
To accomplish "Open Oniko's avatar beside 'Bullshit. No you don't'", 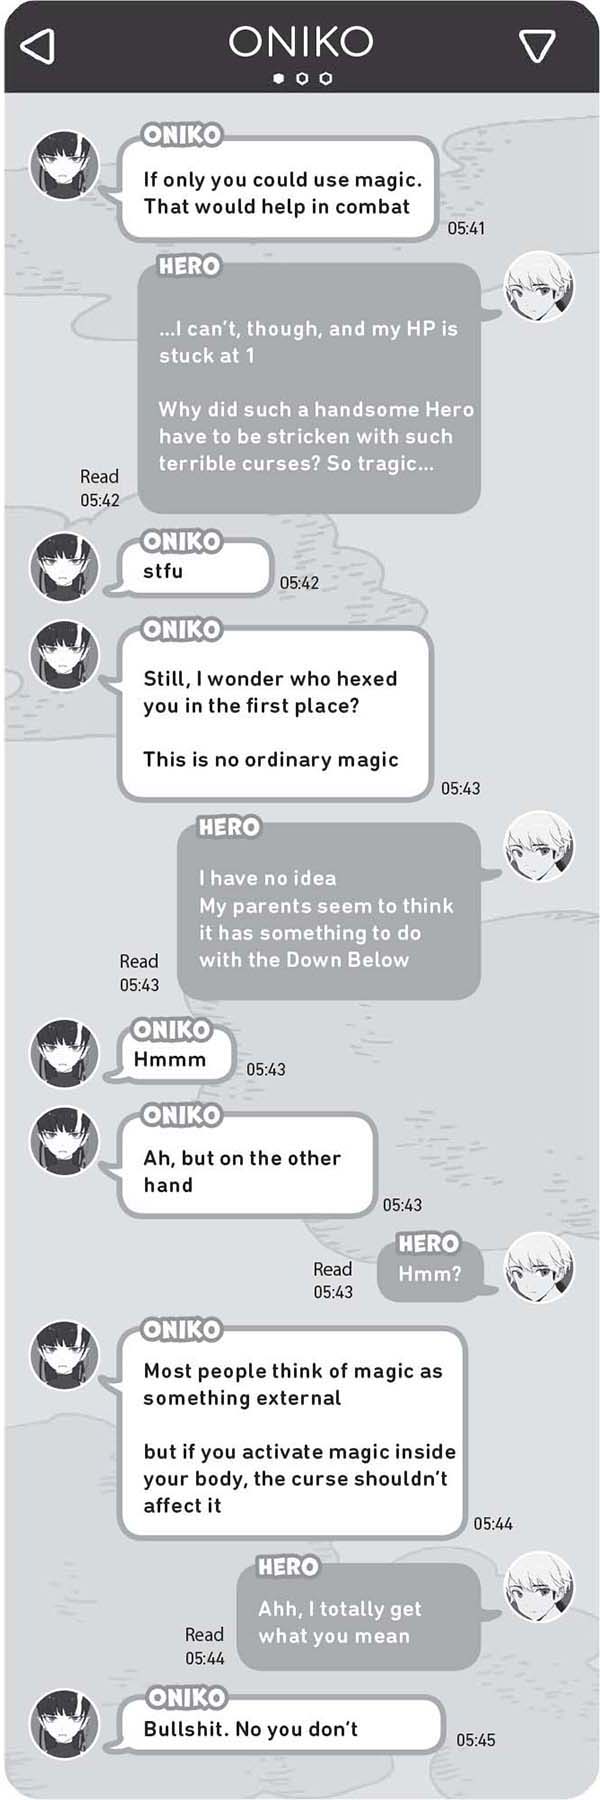I will (65, 1724).
